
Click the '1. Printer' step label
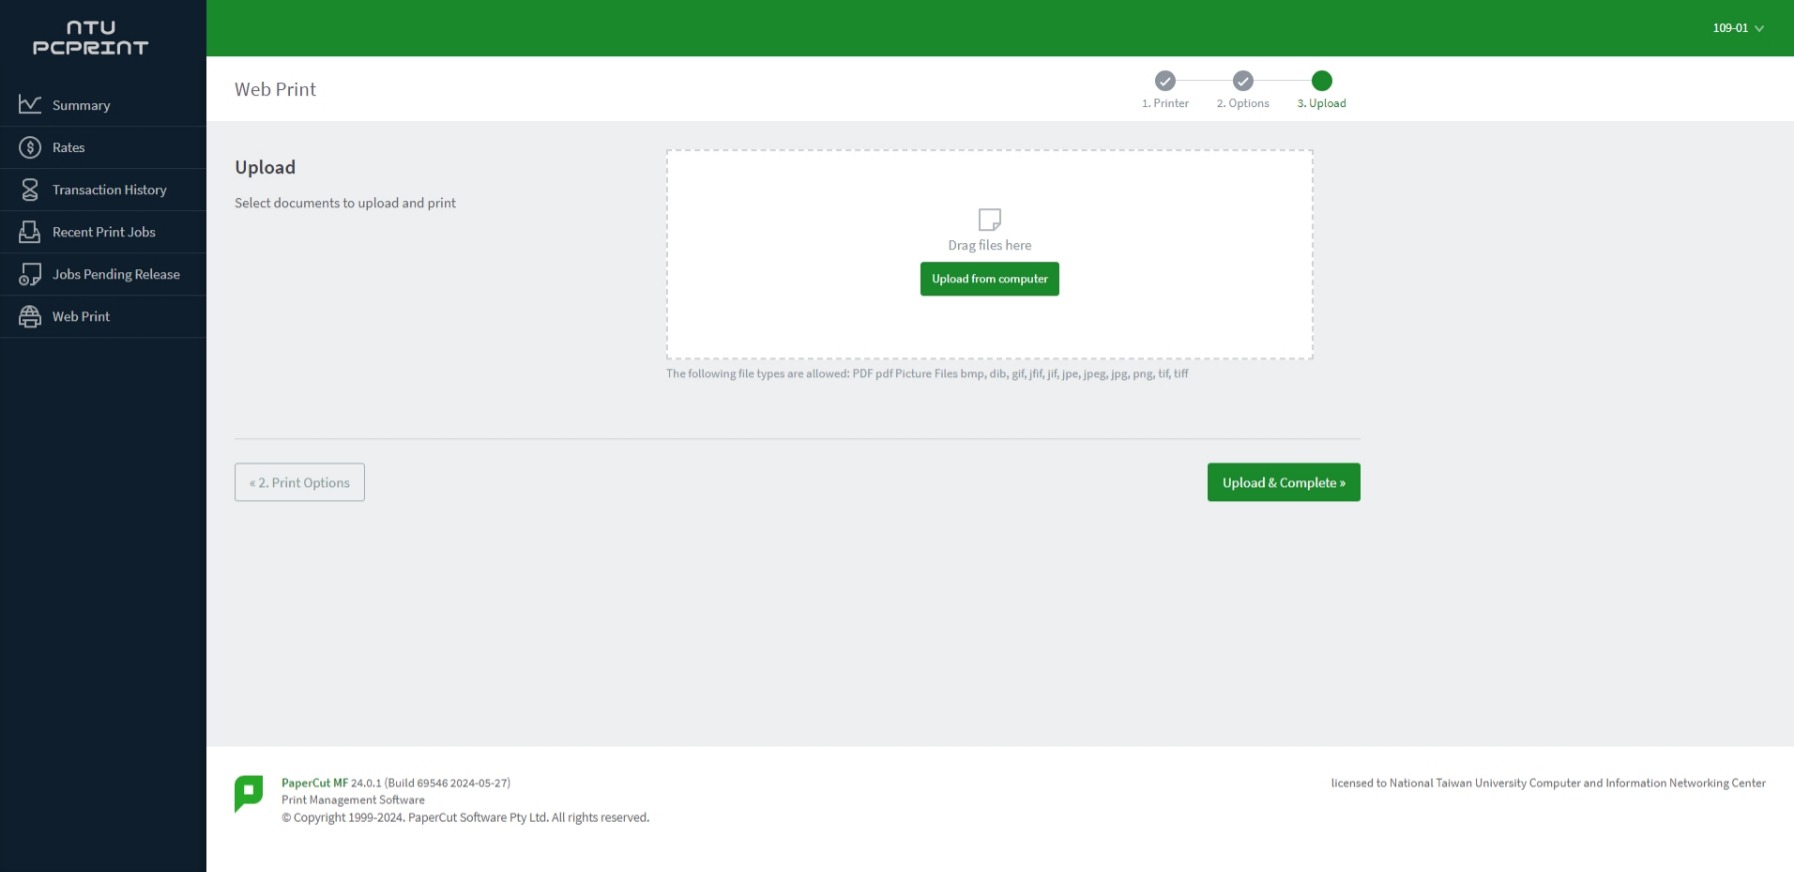pos(1165,103)
